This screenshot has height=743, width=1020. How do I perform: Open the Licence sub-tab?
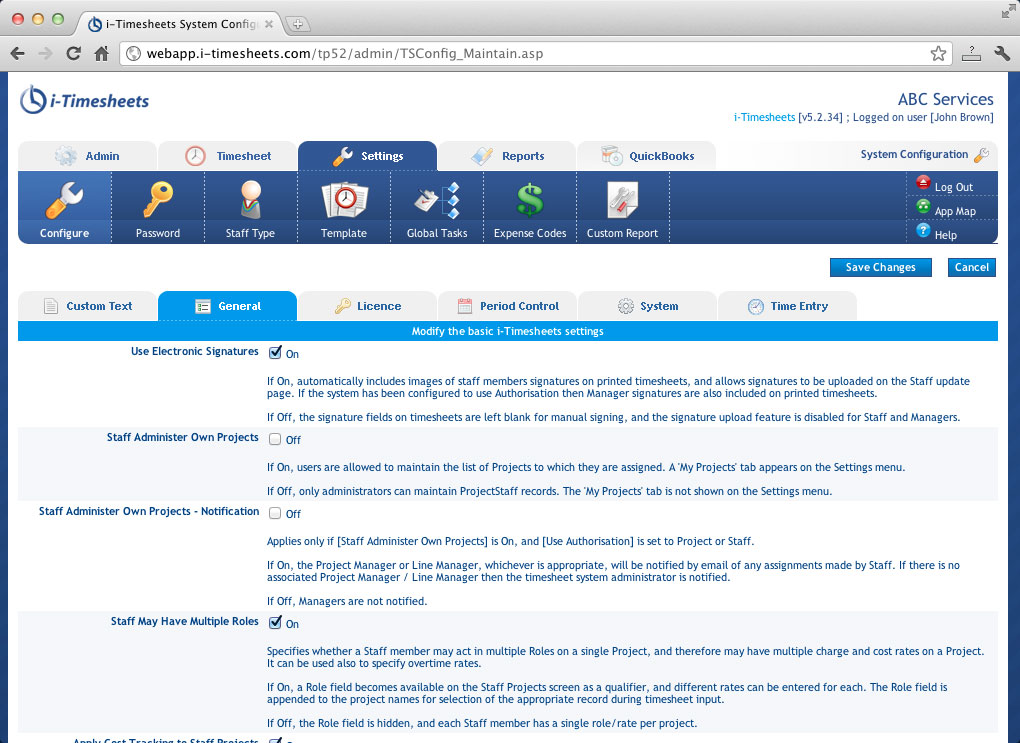pyautogui.click(x=368, y=306)
